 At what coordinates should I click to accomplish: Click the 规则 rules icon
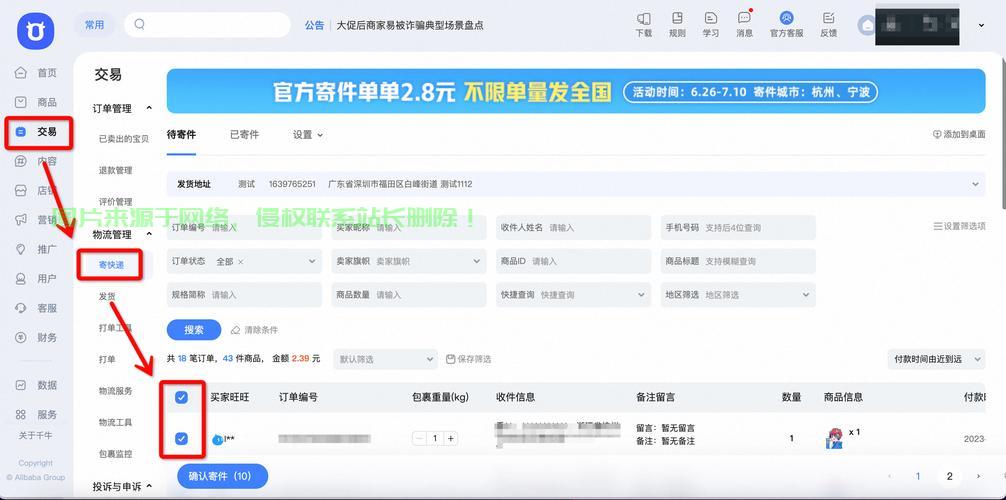677,24
